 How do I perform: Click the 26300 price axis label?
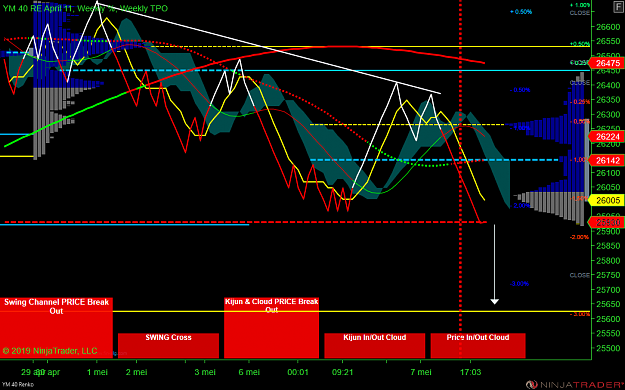pyautogui.click(x=608, y=114)
